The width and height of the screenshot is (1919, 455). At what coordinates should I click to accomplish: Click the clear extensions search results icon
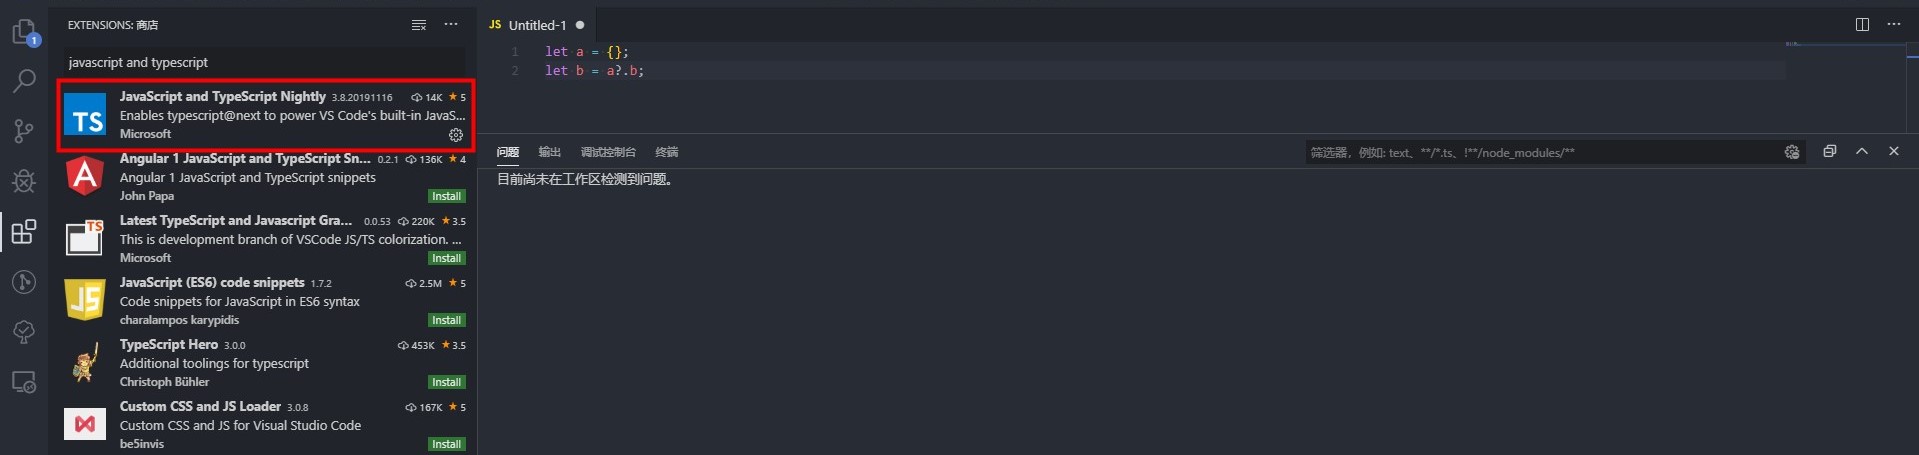point(419,25)
